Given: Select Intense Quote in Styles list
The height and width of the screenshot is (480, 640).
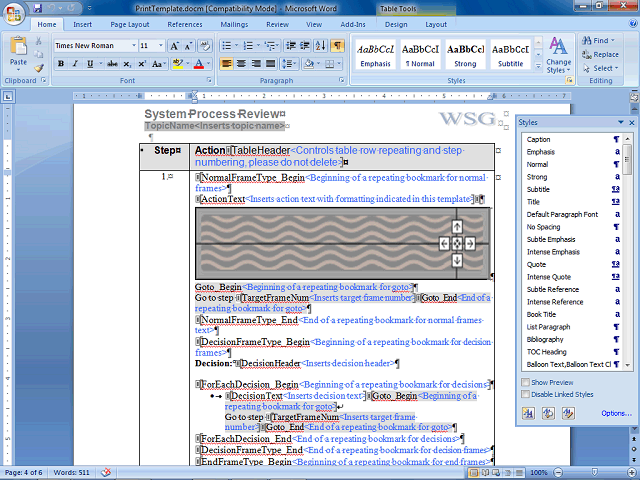Looking at the screenshot, I should pos(571,277).
